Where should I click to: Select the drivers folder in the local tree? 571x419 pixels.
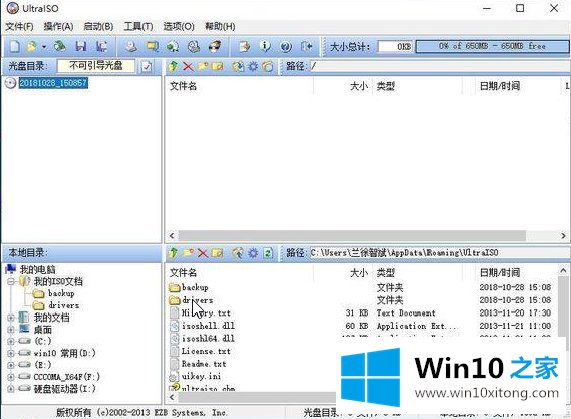coord(63,305)
